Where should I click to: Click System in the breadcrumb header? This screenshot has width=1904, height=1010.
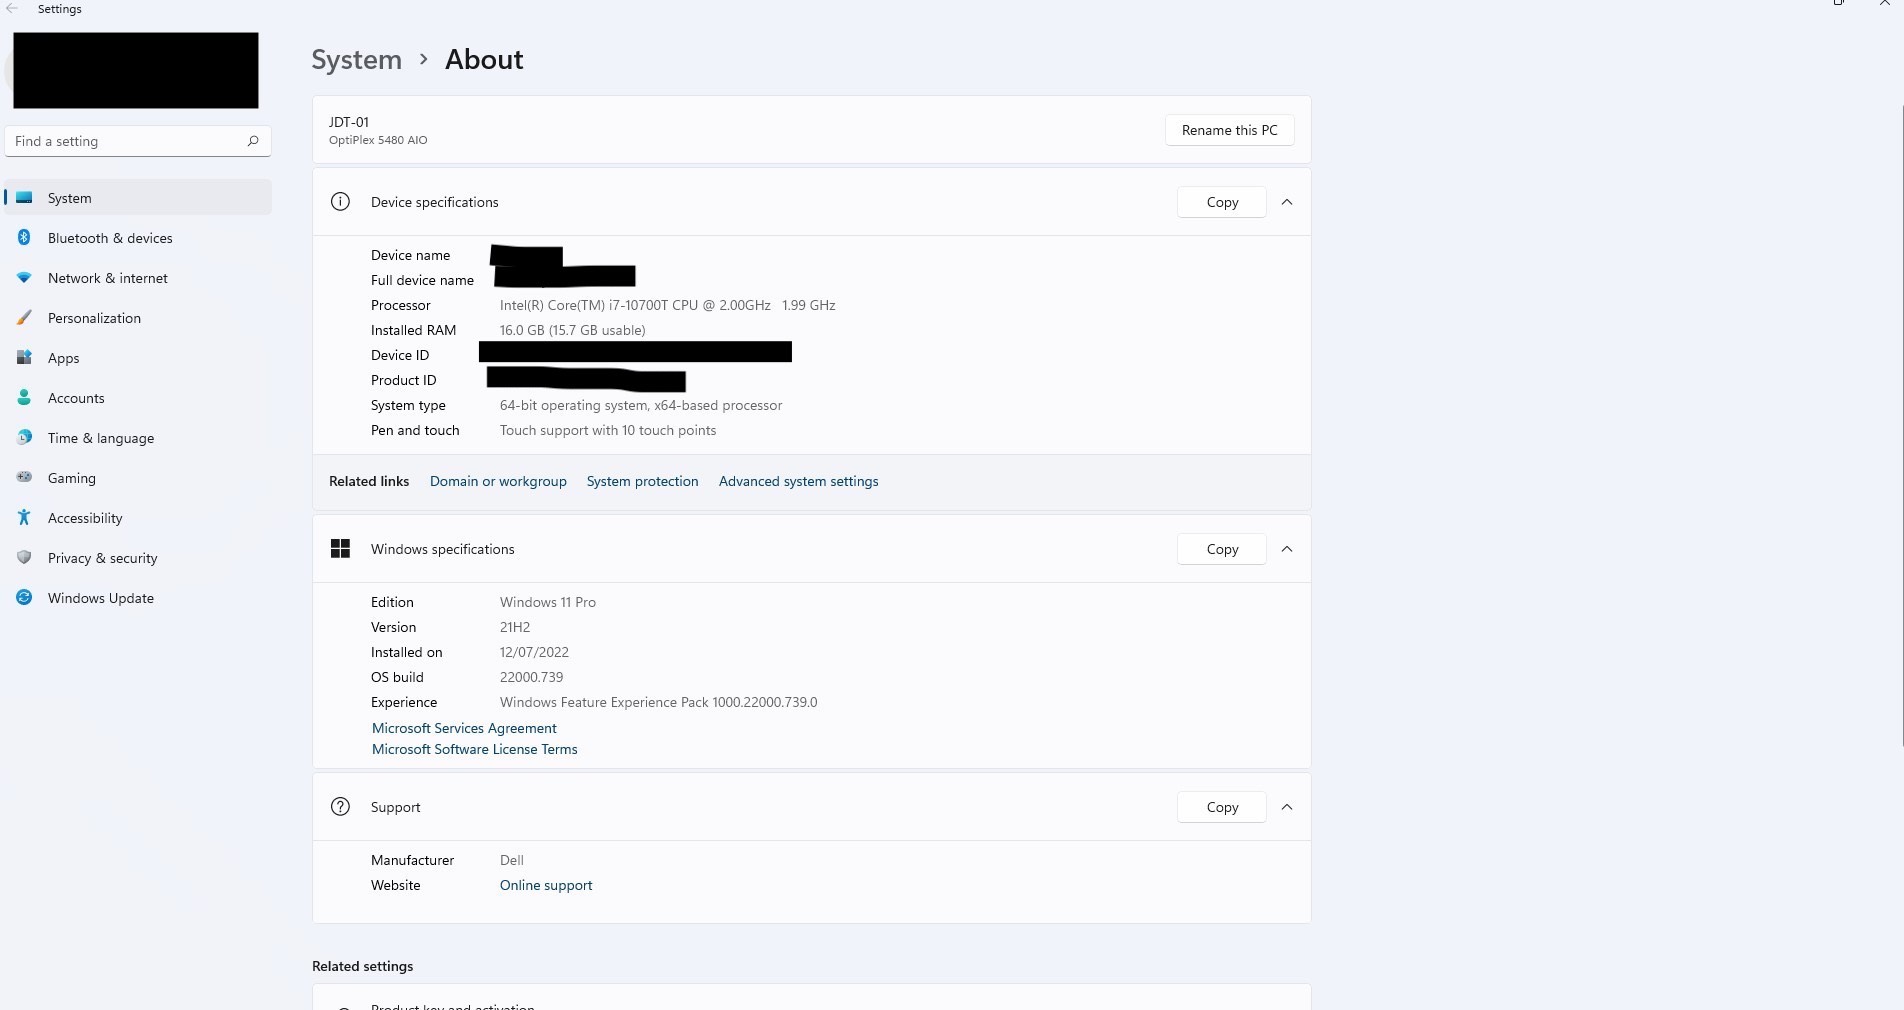[x=356, y=60]
